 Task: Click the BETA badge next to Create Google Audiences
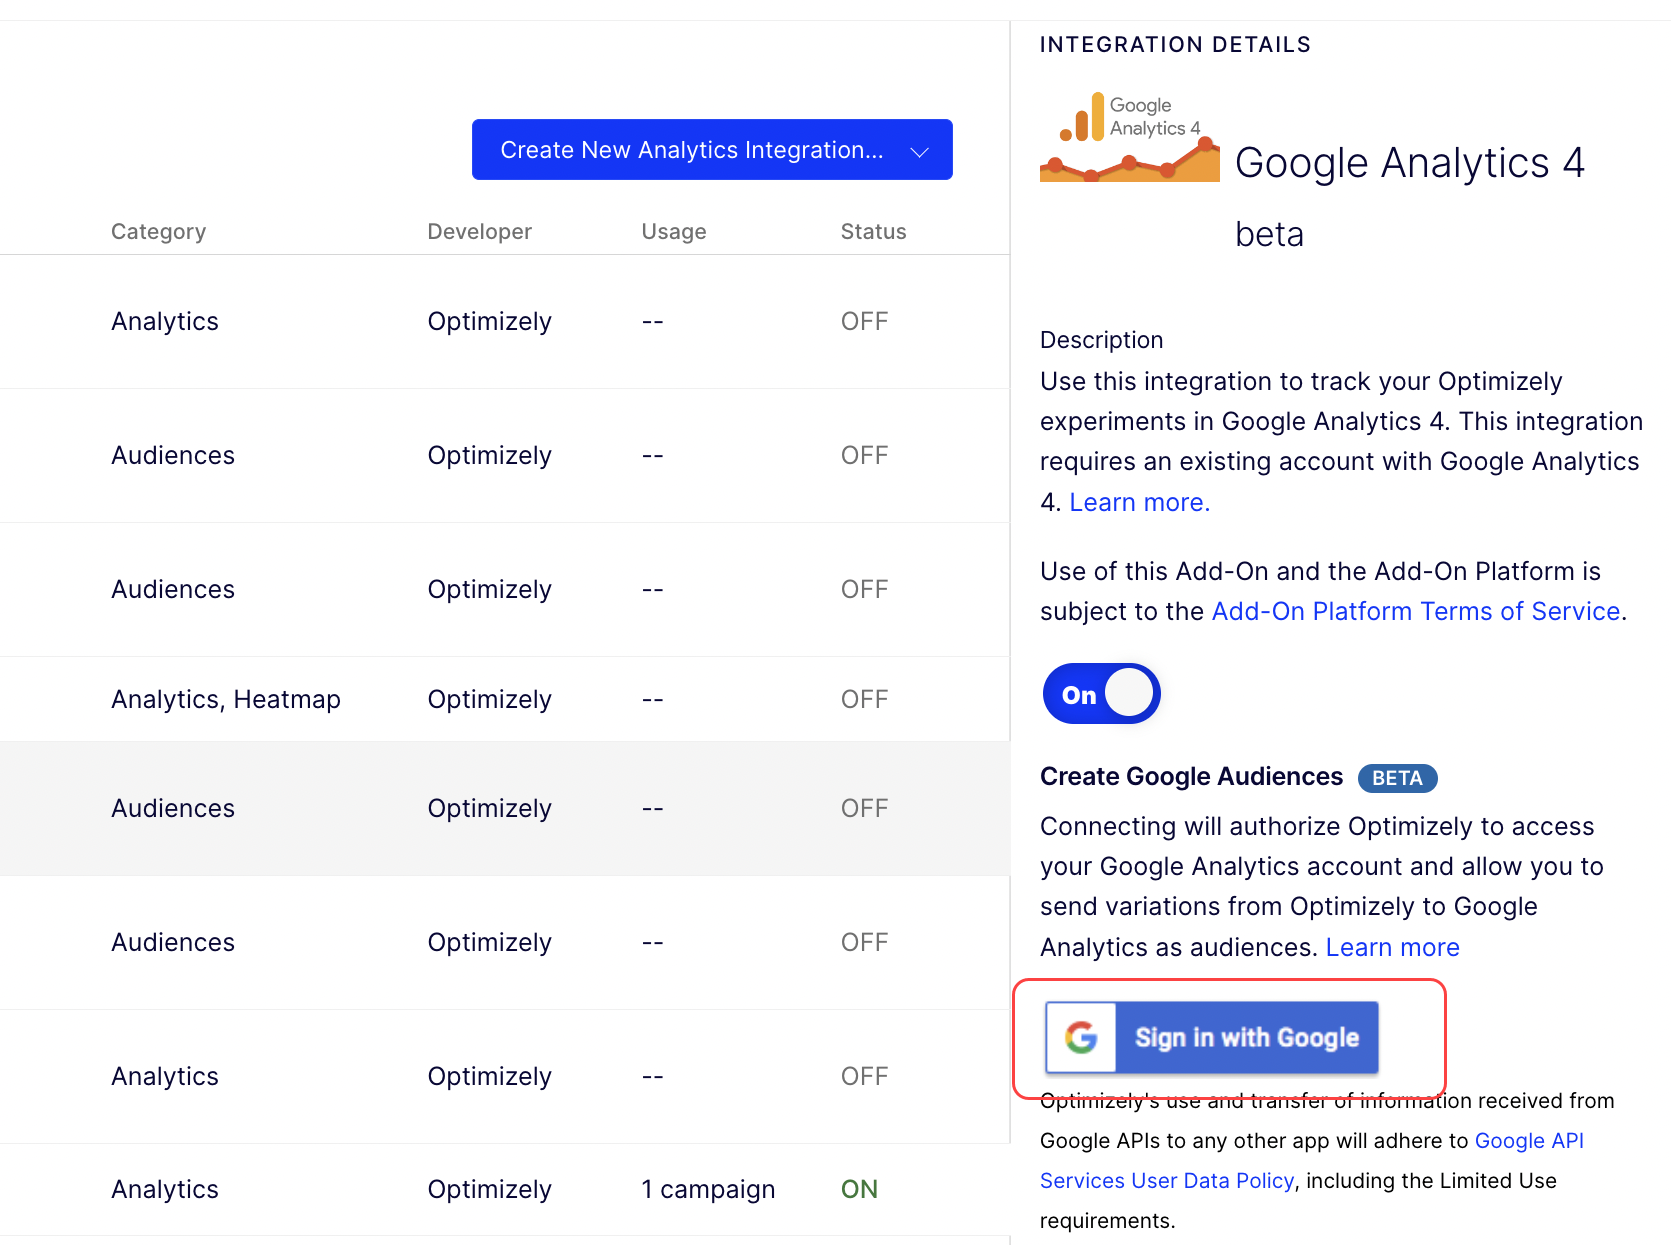[x=1397, y=778]
